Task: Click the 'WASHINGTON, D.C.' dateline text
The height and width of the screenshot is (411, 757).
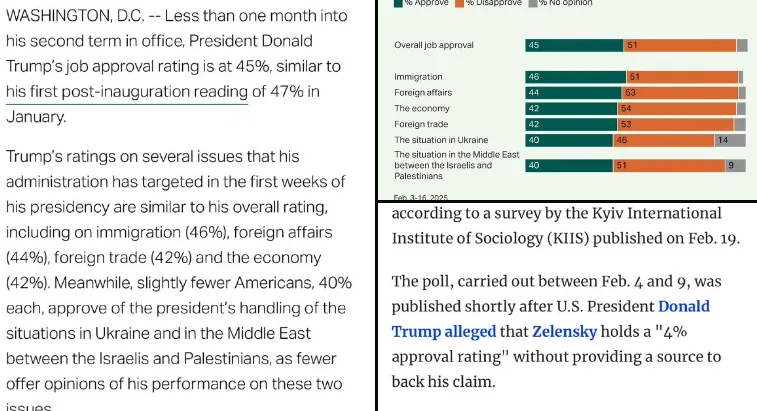Action: (x=76, y=17)
